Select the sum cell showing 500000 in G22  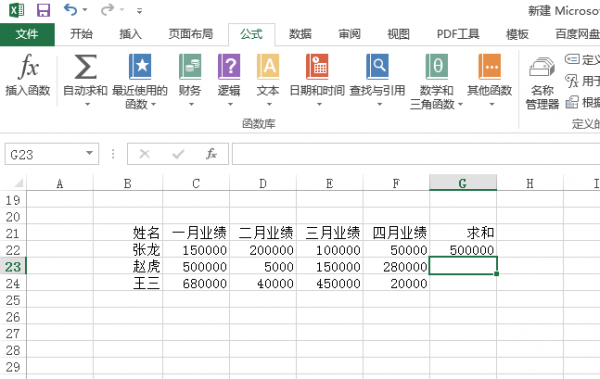point(463,250)
